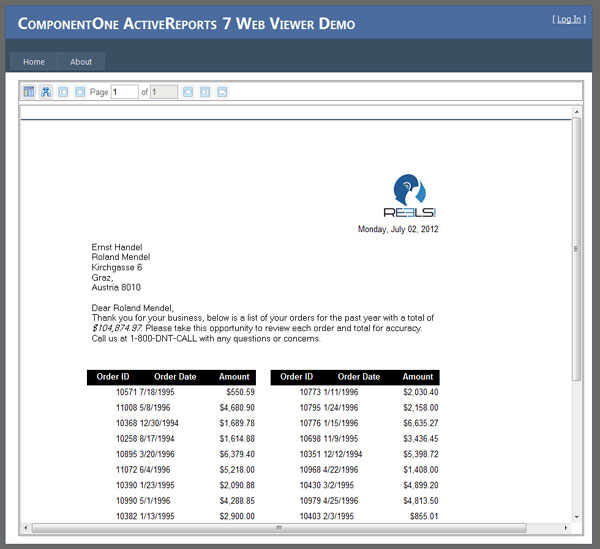Click the amount $1,408.00
This screenshot has width=600, height=549.
tap(421, 470)
